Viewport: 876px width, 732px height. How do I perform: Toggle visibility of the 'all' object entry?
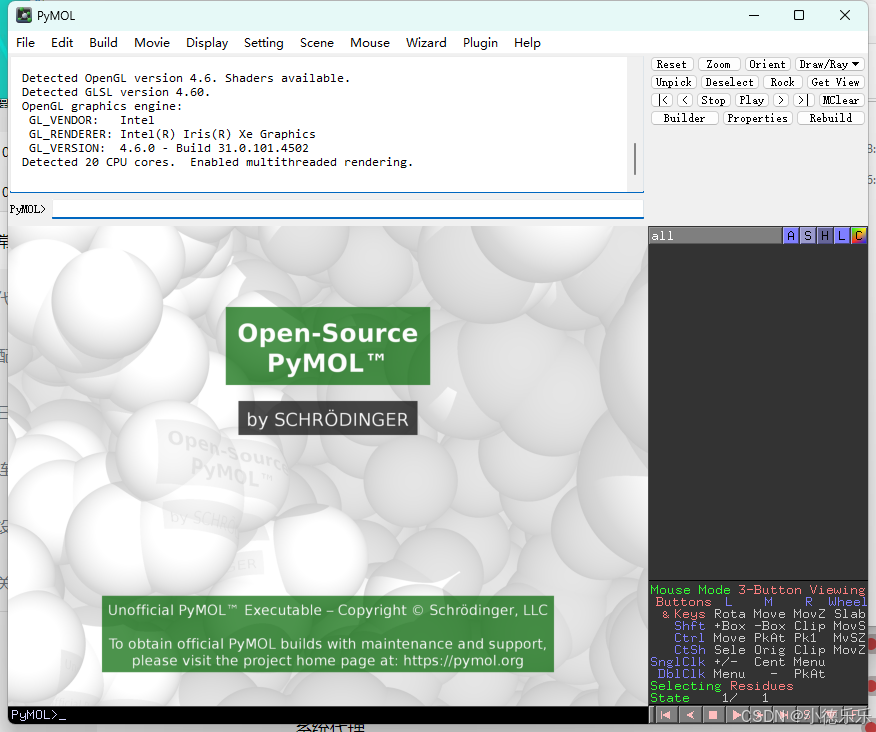[x=715, y=236]
